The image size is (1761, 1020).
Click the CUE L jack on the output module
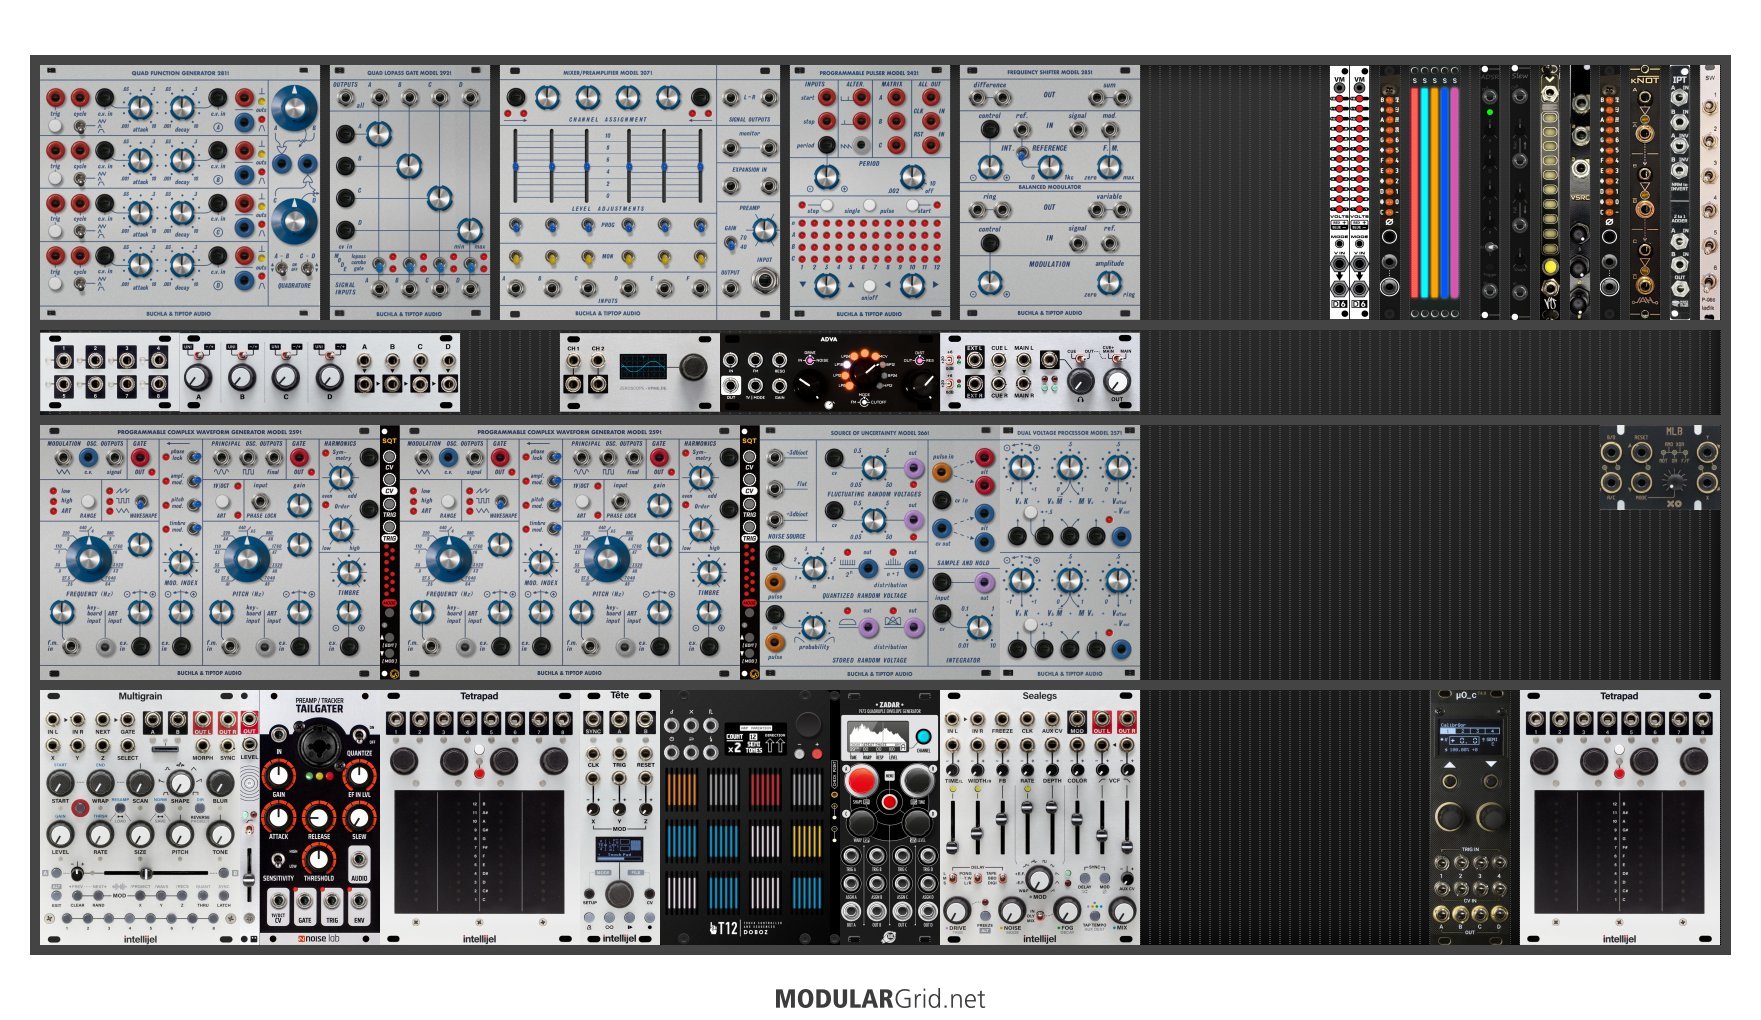tap(998, 360)
